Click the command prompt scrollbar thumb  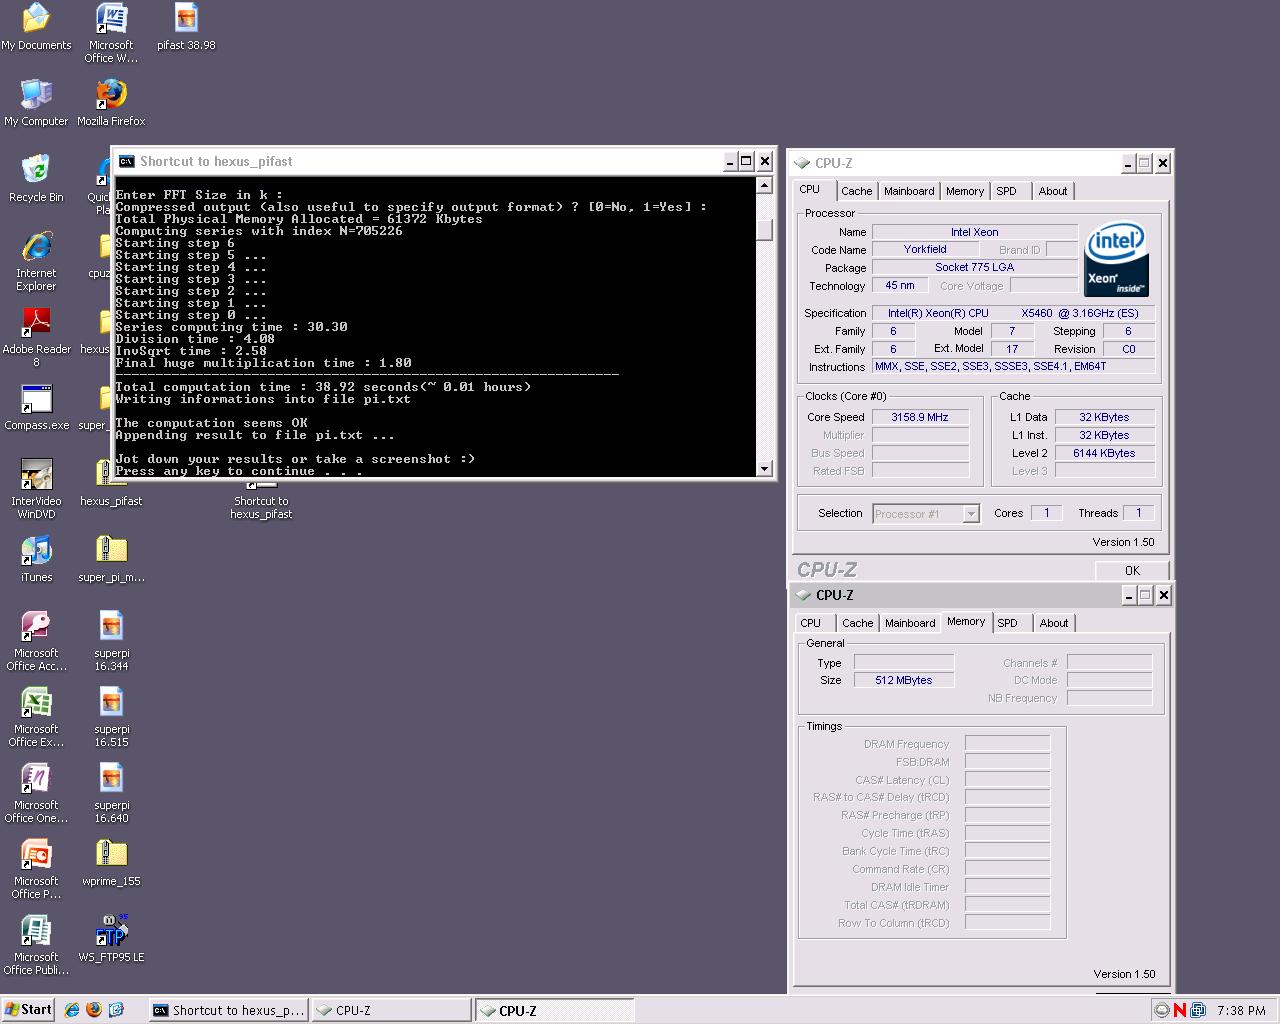point(765,230)
